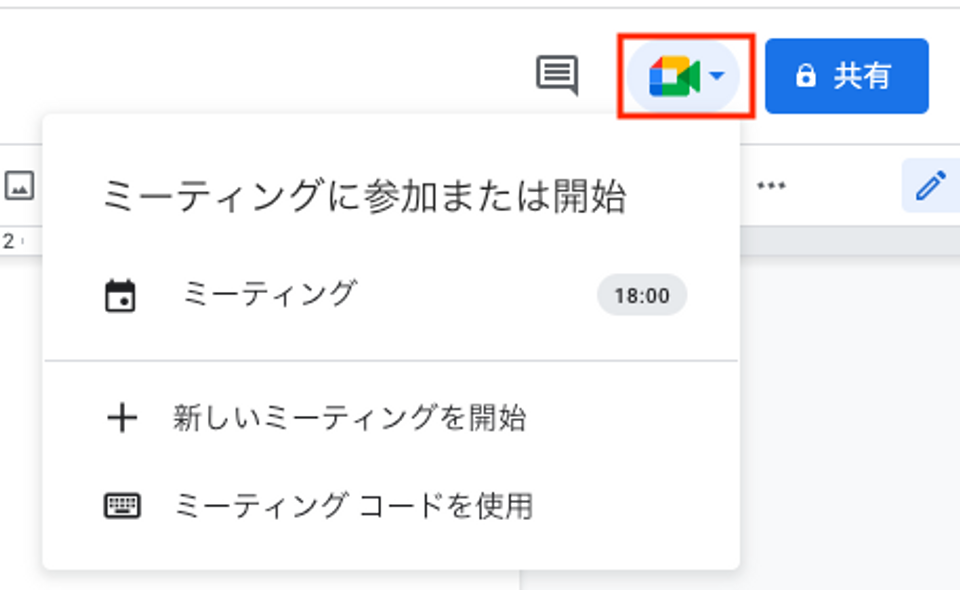Expand the Meet dropdown arrow

716,76
